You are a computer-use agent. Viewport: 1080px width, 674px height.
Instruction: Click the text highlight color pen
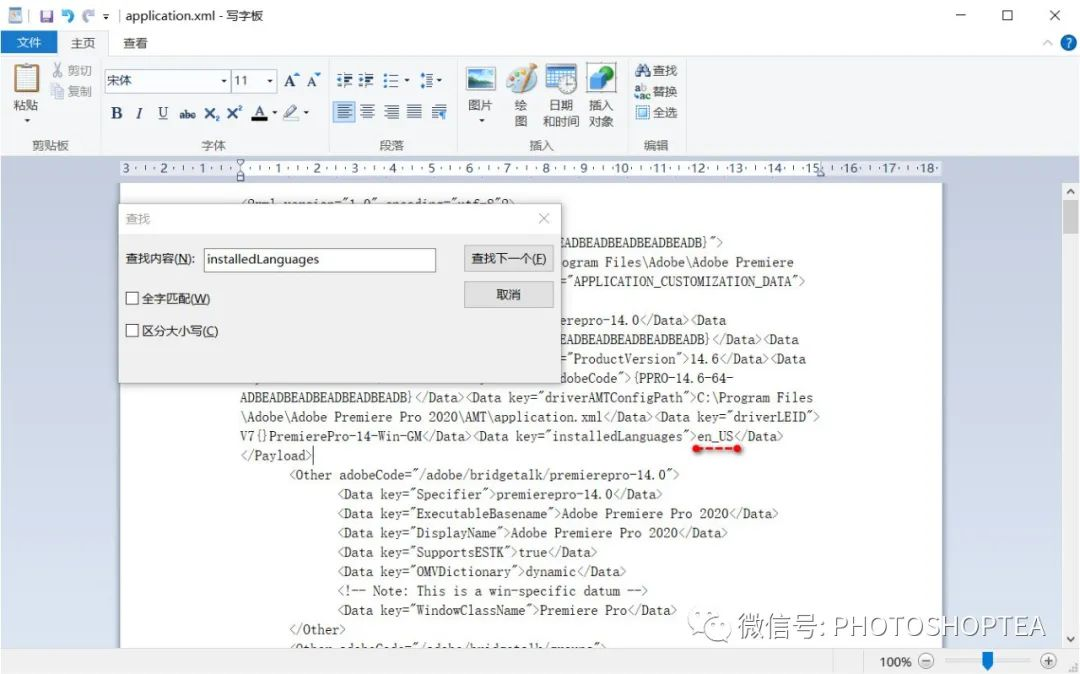[291, 113]
